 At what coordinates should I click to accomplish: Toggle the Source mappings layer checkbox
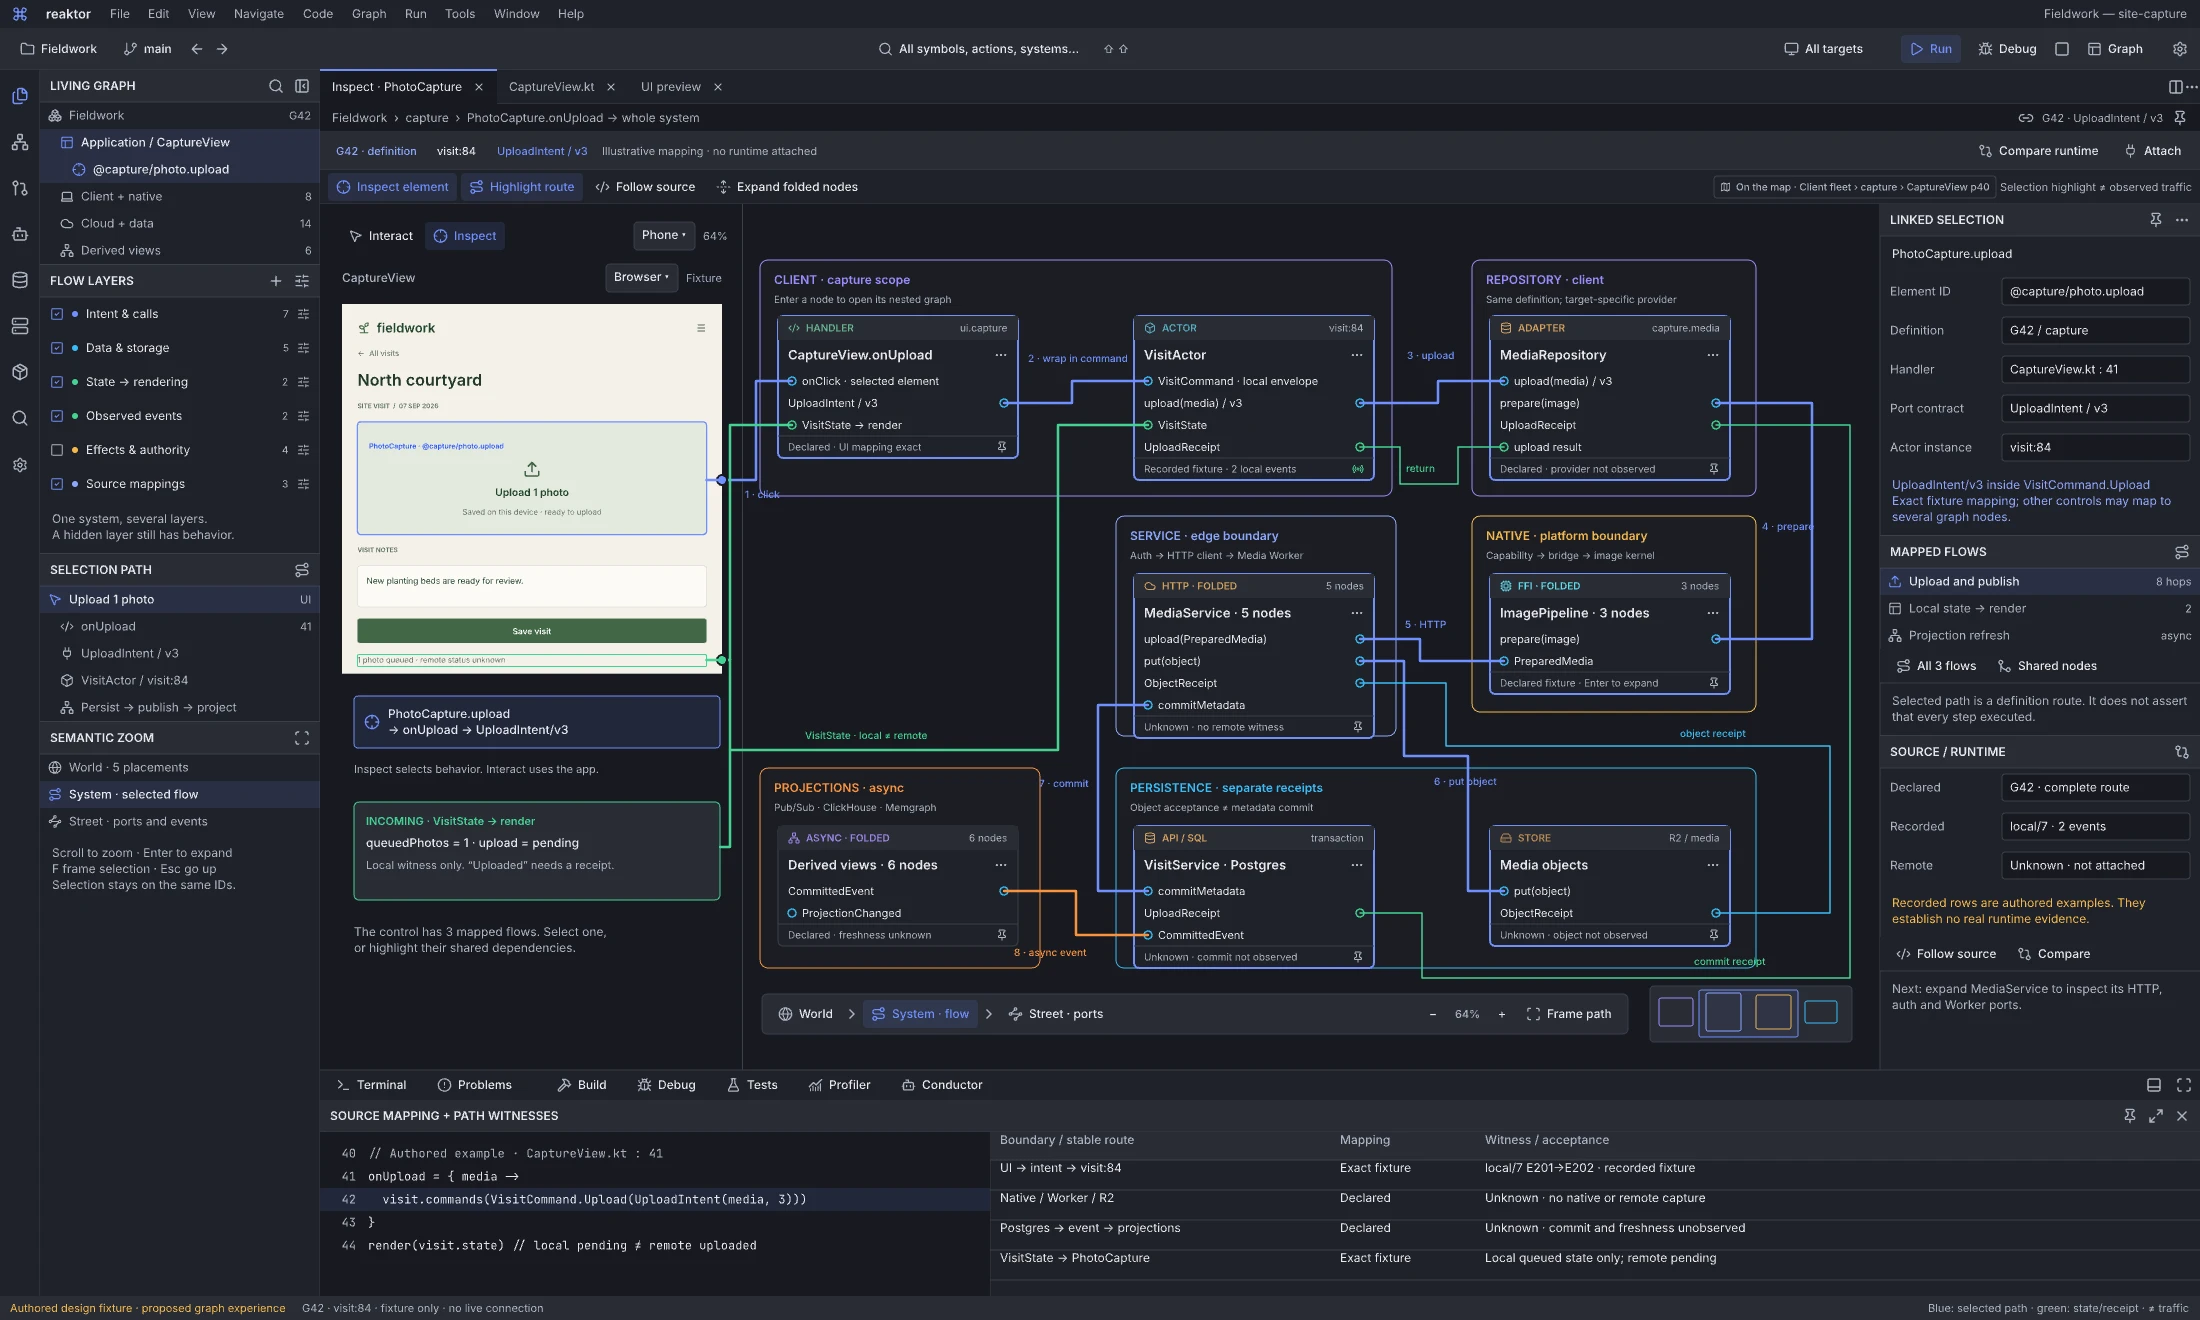[57, 484]
